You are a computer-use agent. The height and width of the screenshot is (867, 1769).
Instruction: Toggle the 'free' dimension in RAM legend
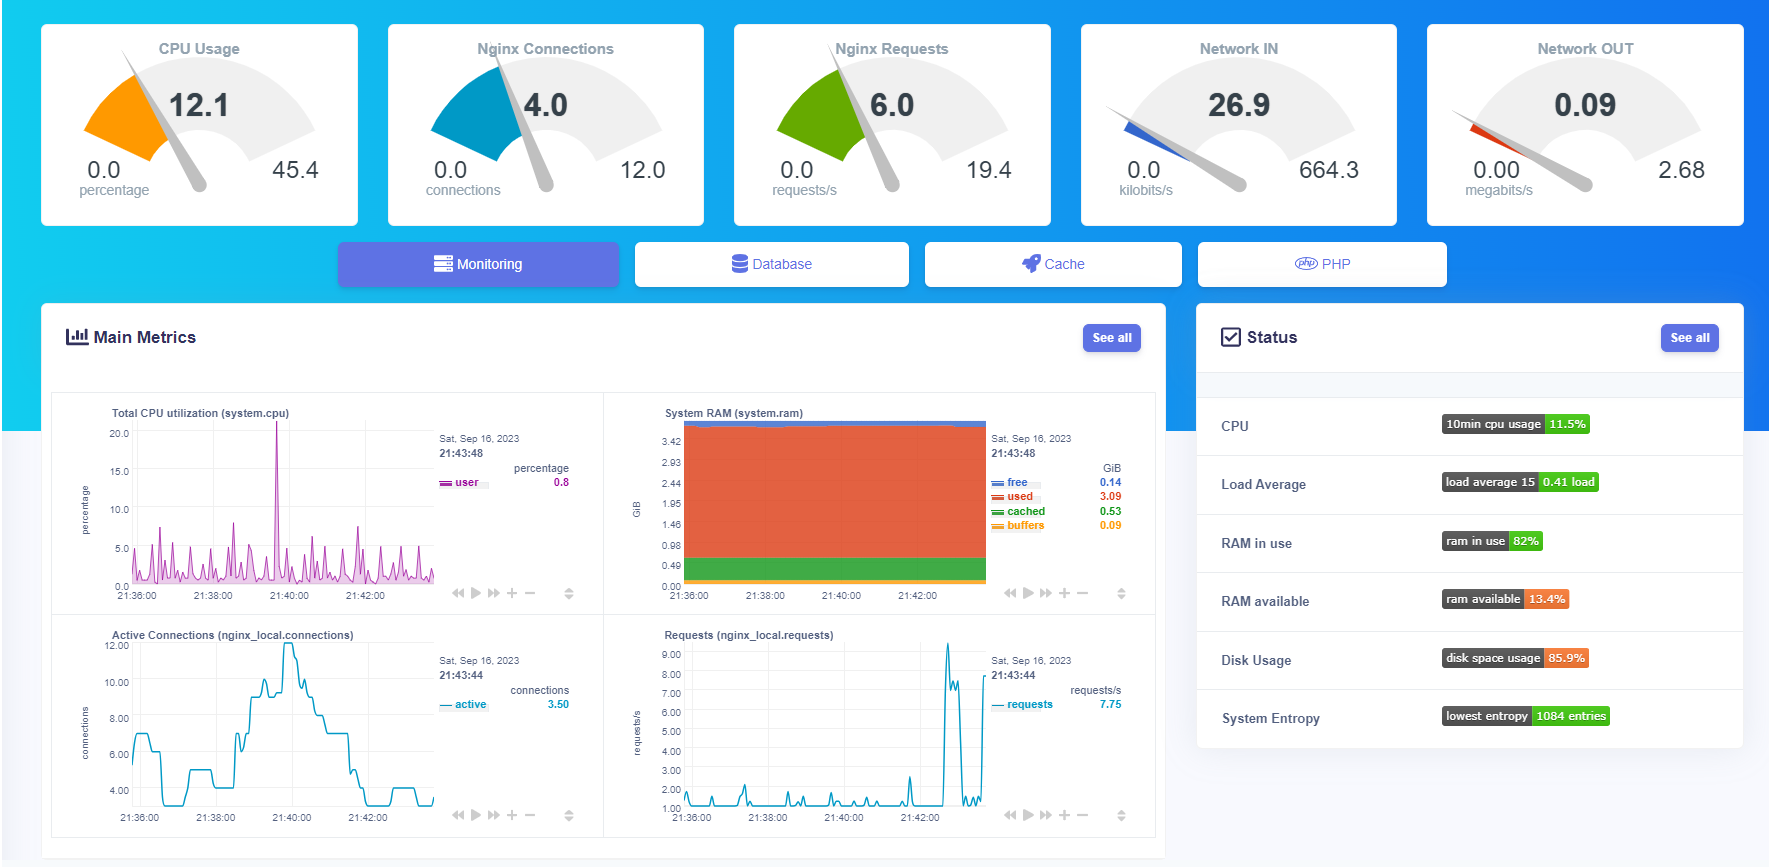pos(1016,482)
